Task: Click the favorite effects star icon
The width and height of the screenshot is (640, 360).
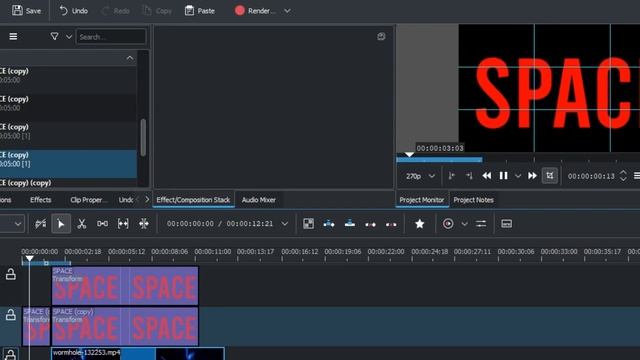Action: click(x=419, y=224)
